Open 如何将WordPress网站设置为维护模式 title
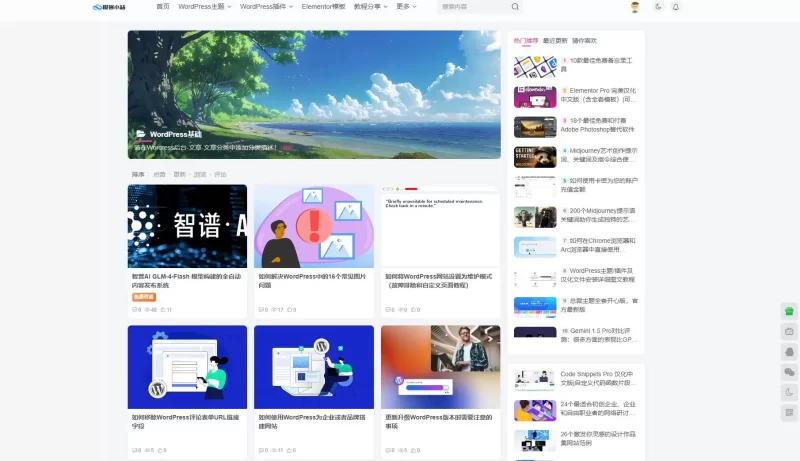 tap(438, 280)
